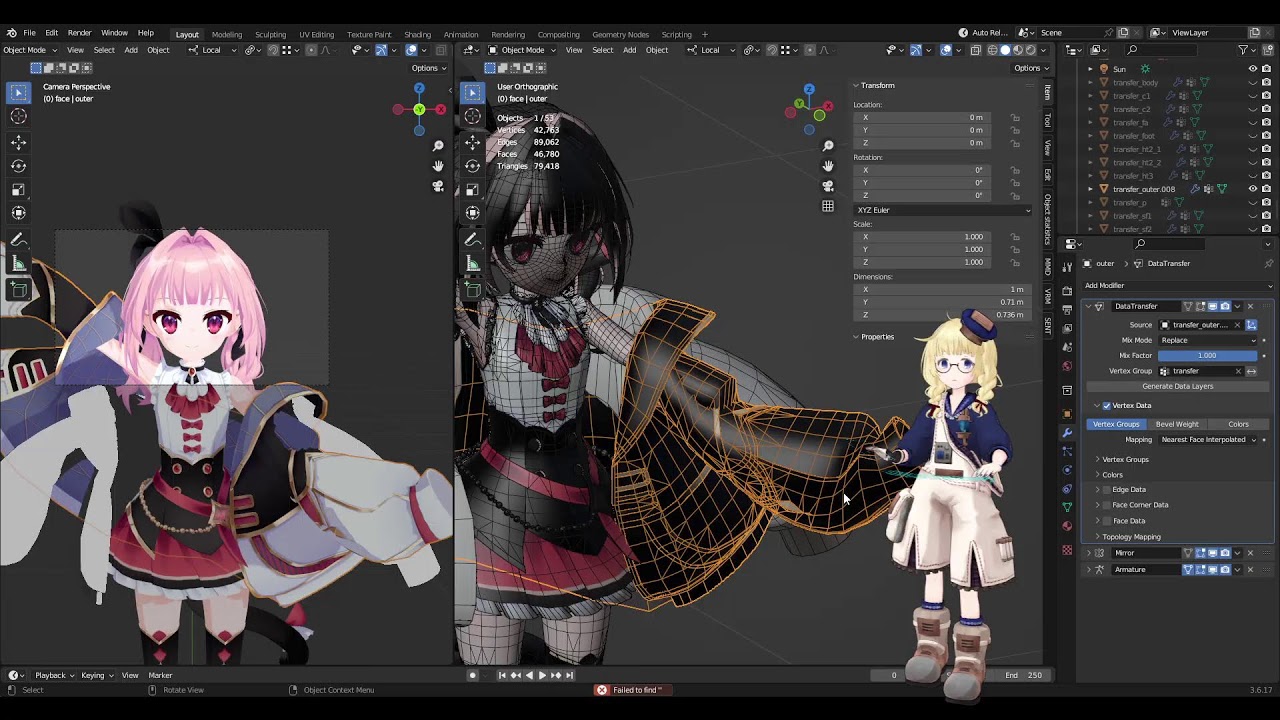The height and width of the screenshot is (720, 1280).
Task: Uncheck the Vertex Data checkbox
Action: click(1106, 406)
